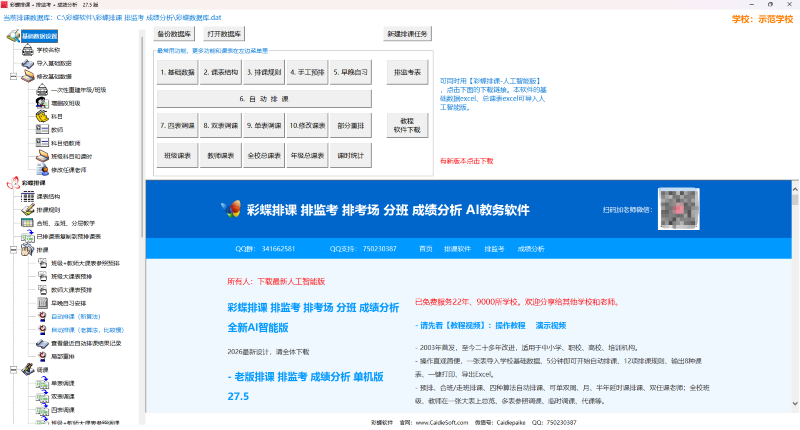Click the 彩蝶排课 butterfly icon in tree
This screenshot has width=800, height=430.
click(13, 183)
